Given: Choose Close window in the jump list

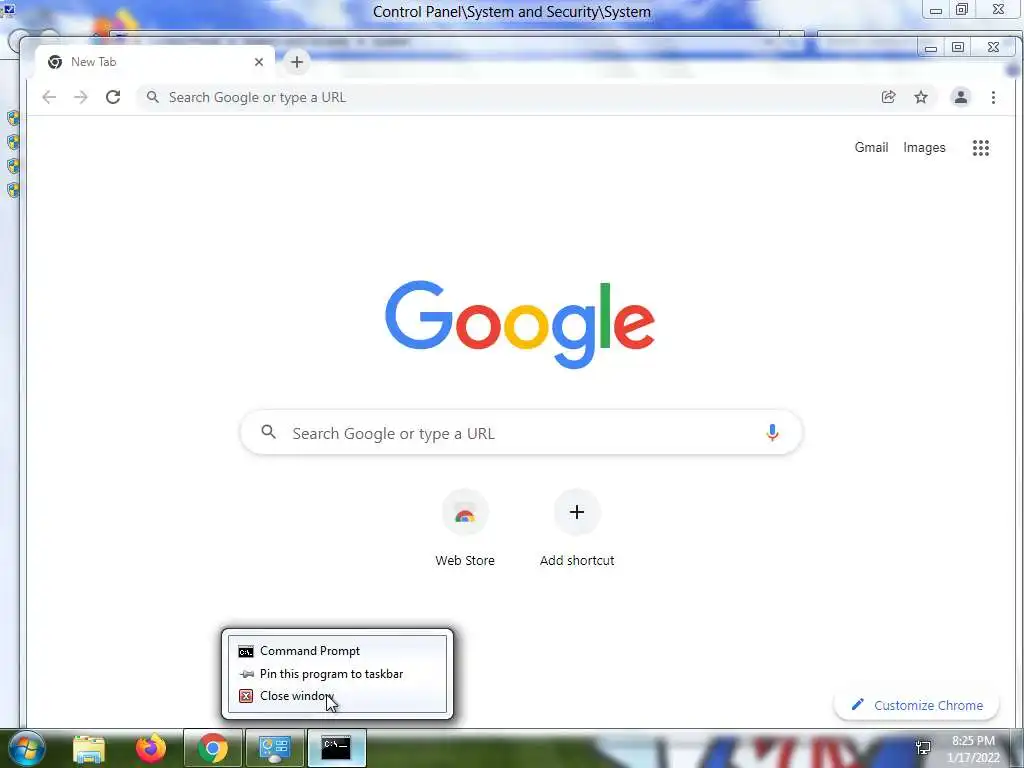Looking at the screenshot, I should click(337, 696).
